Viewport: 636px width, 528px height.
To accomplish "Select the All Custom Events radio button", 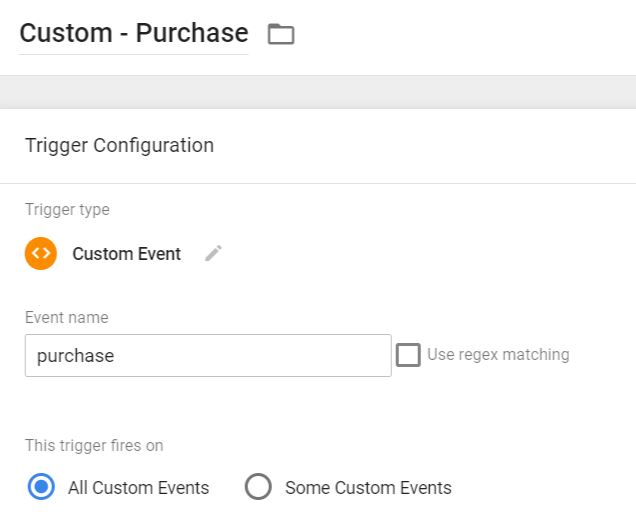I will point(41,487).
